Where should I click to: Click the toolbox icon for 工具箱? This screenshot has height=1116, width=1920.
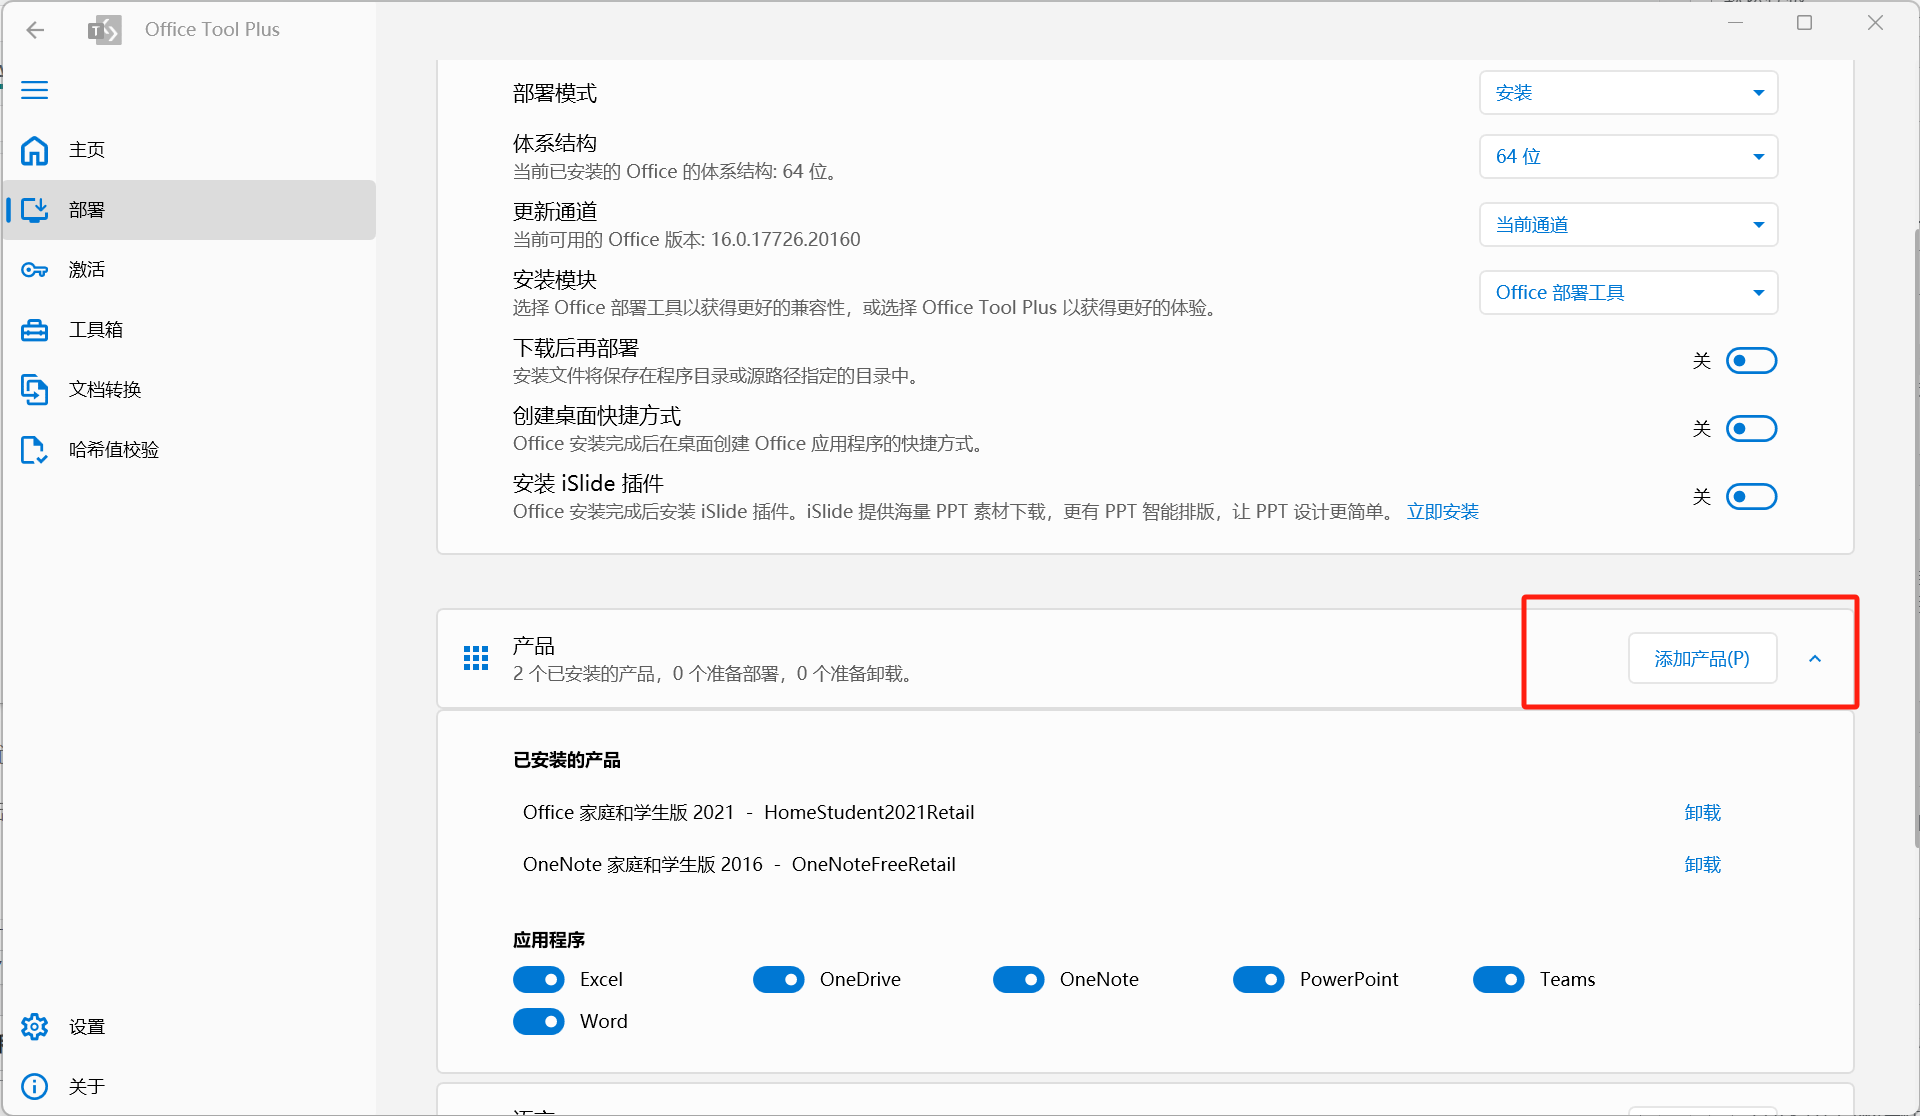pos(35,330)
